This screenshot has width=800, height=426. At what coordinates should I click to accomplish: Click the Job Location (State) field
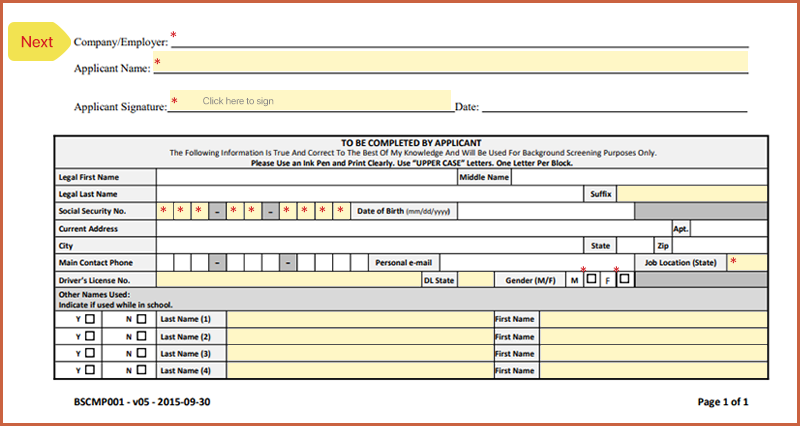click(x=747, y=262)
